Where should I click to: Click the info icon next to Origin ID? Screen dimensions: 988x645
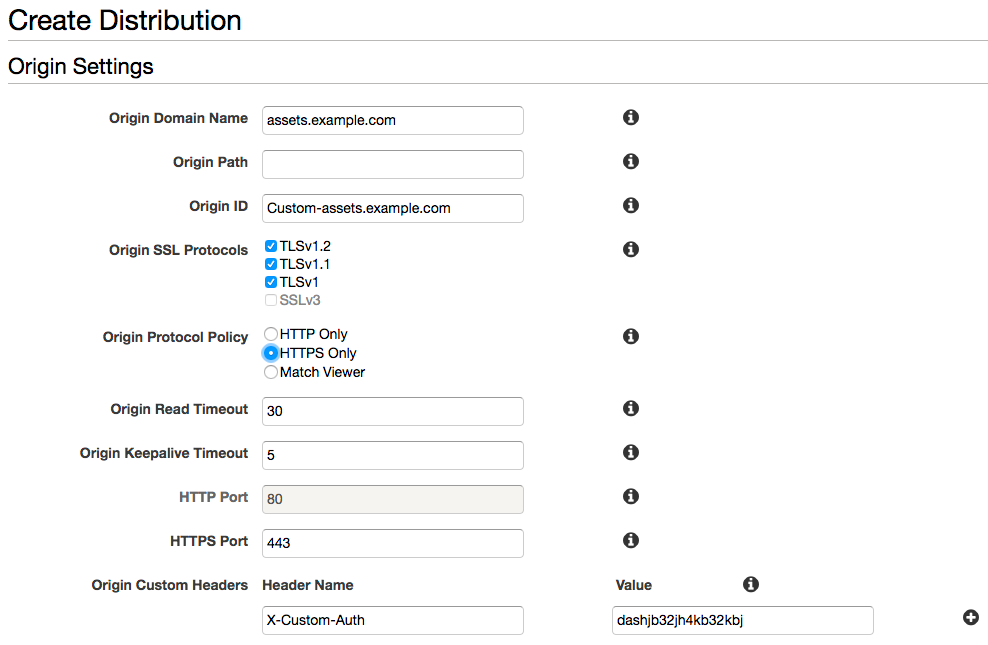630,205
